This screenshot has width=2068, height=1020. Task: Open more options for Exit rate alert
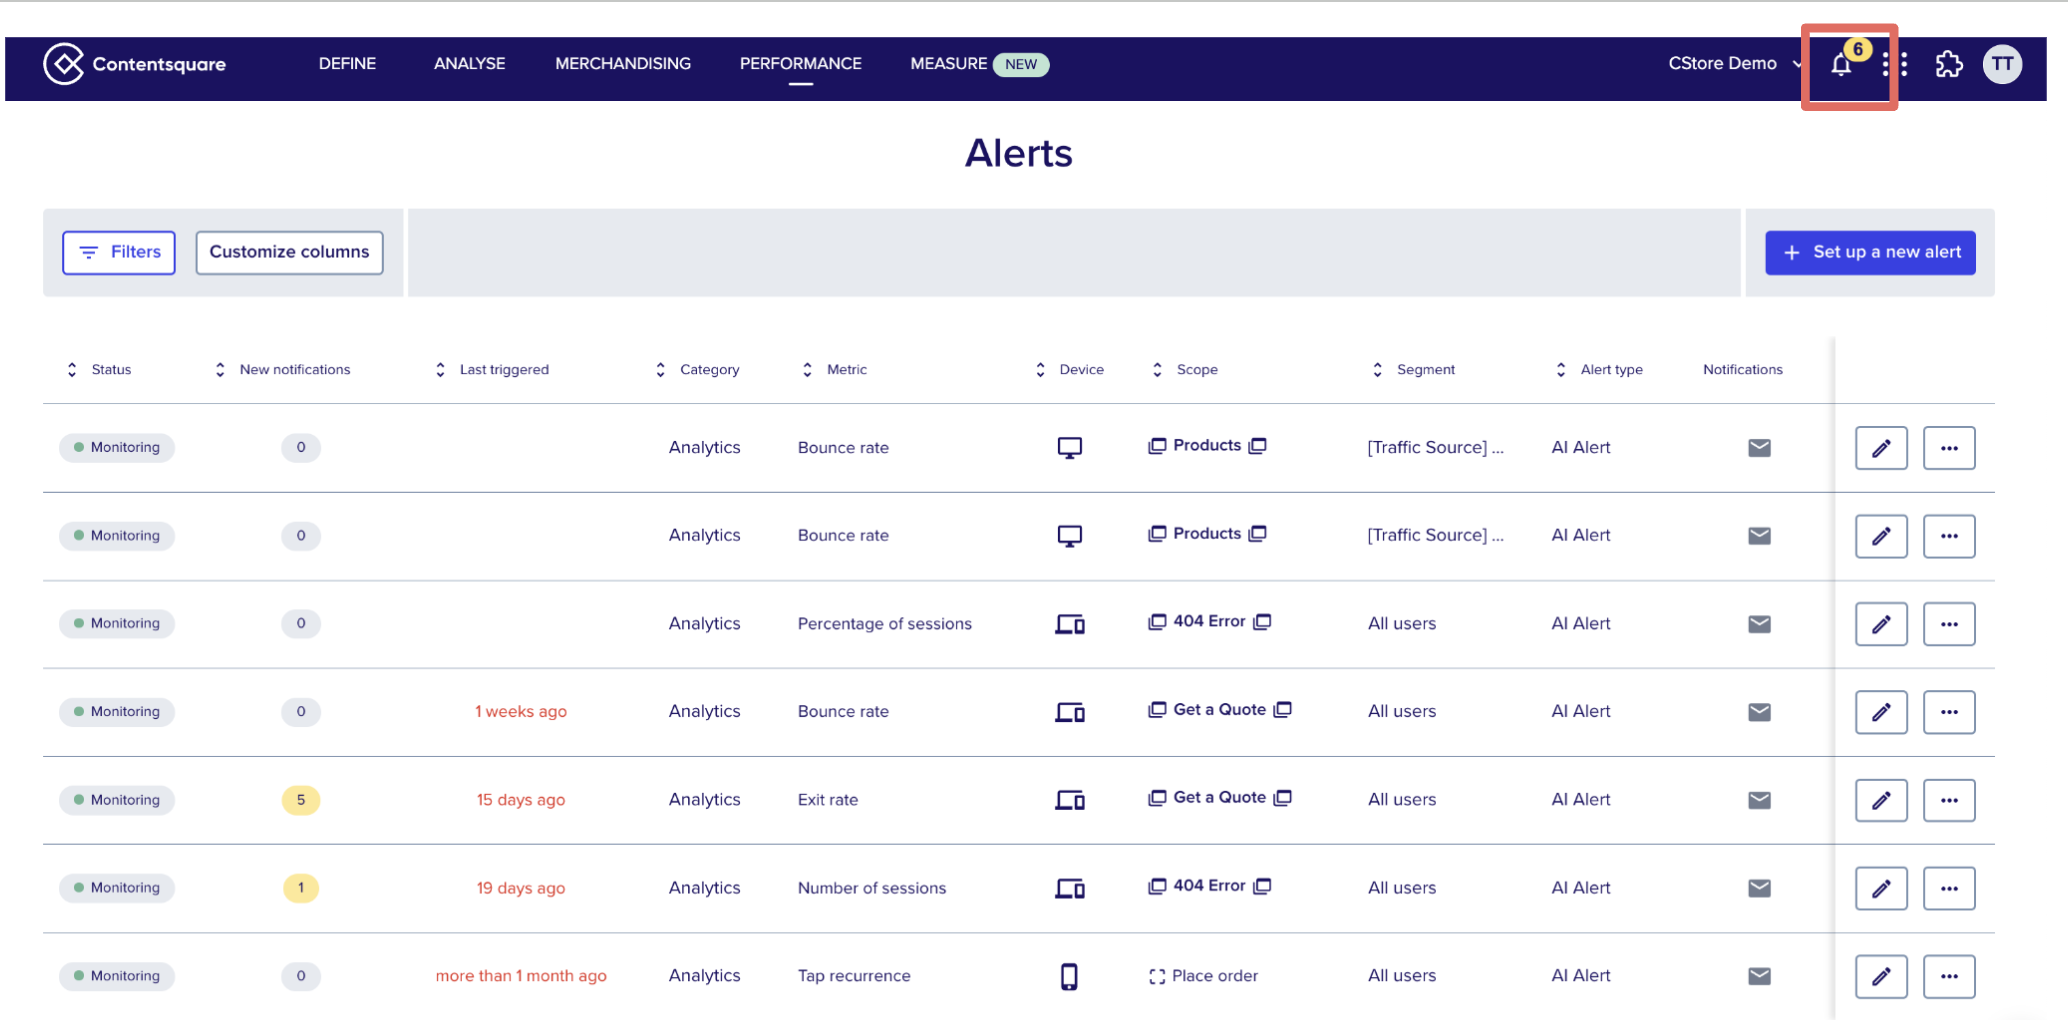tap(1949, 800)
